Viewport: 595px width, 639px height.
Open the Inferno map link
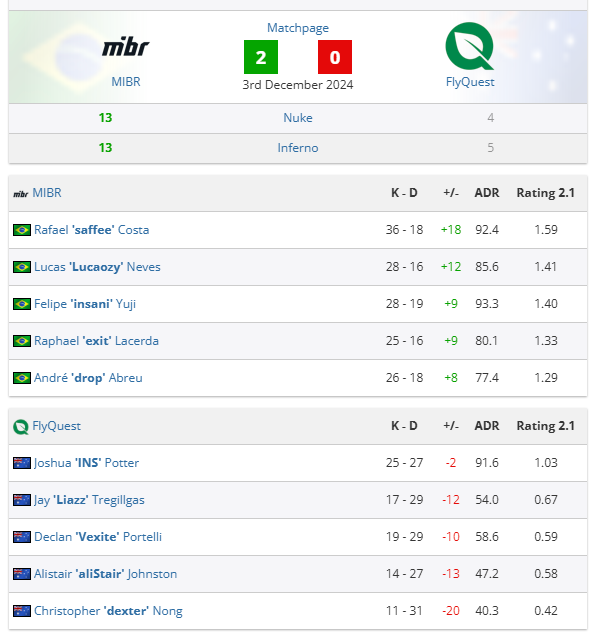298,148
